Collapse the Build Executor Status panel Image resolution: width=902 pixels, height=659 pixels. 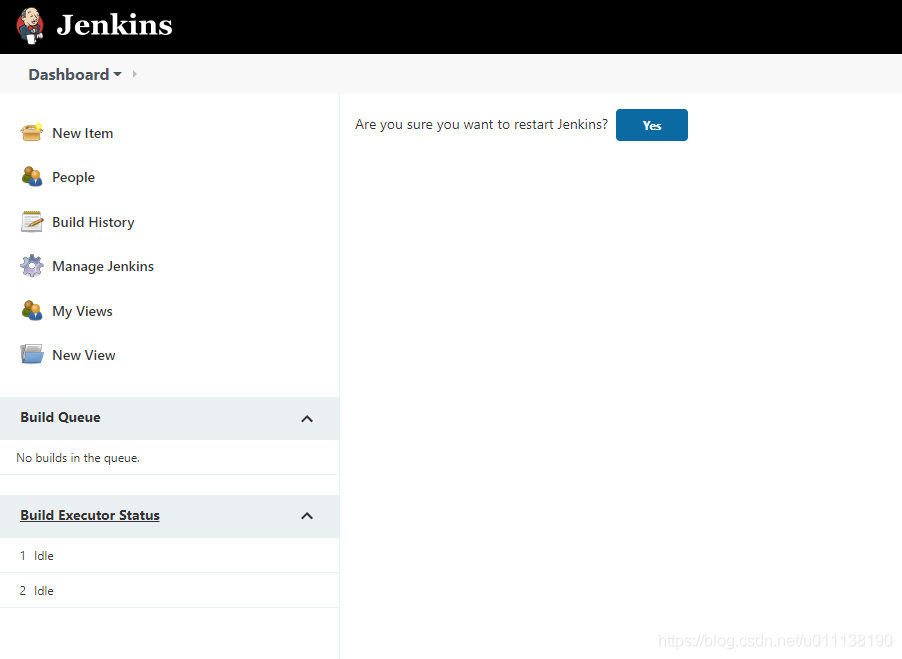click(307, 516)
